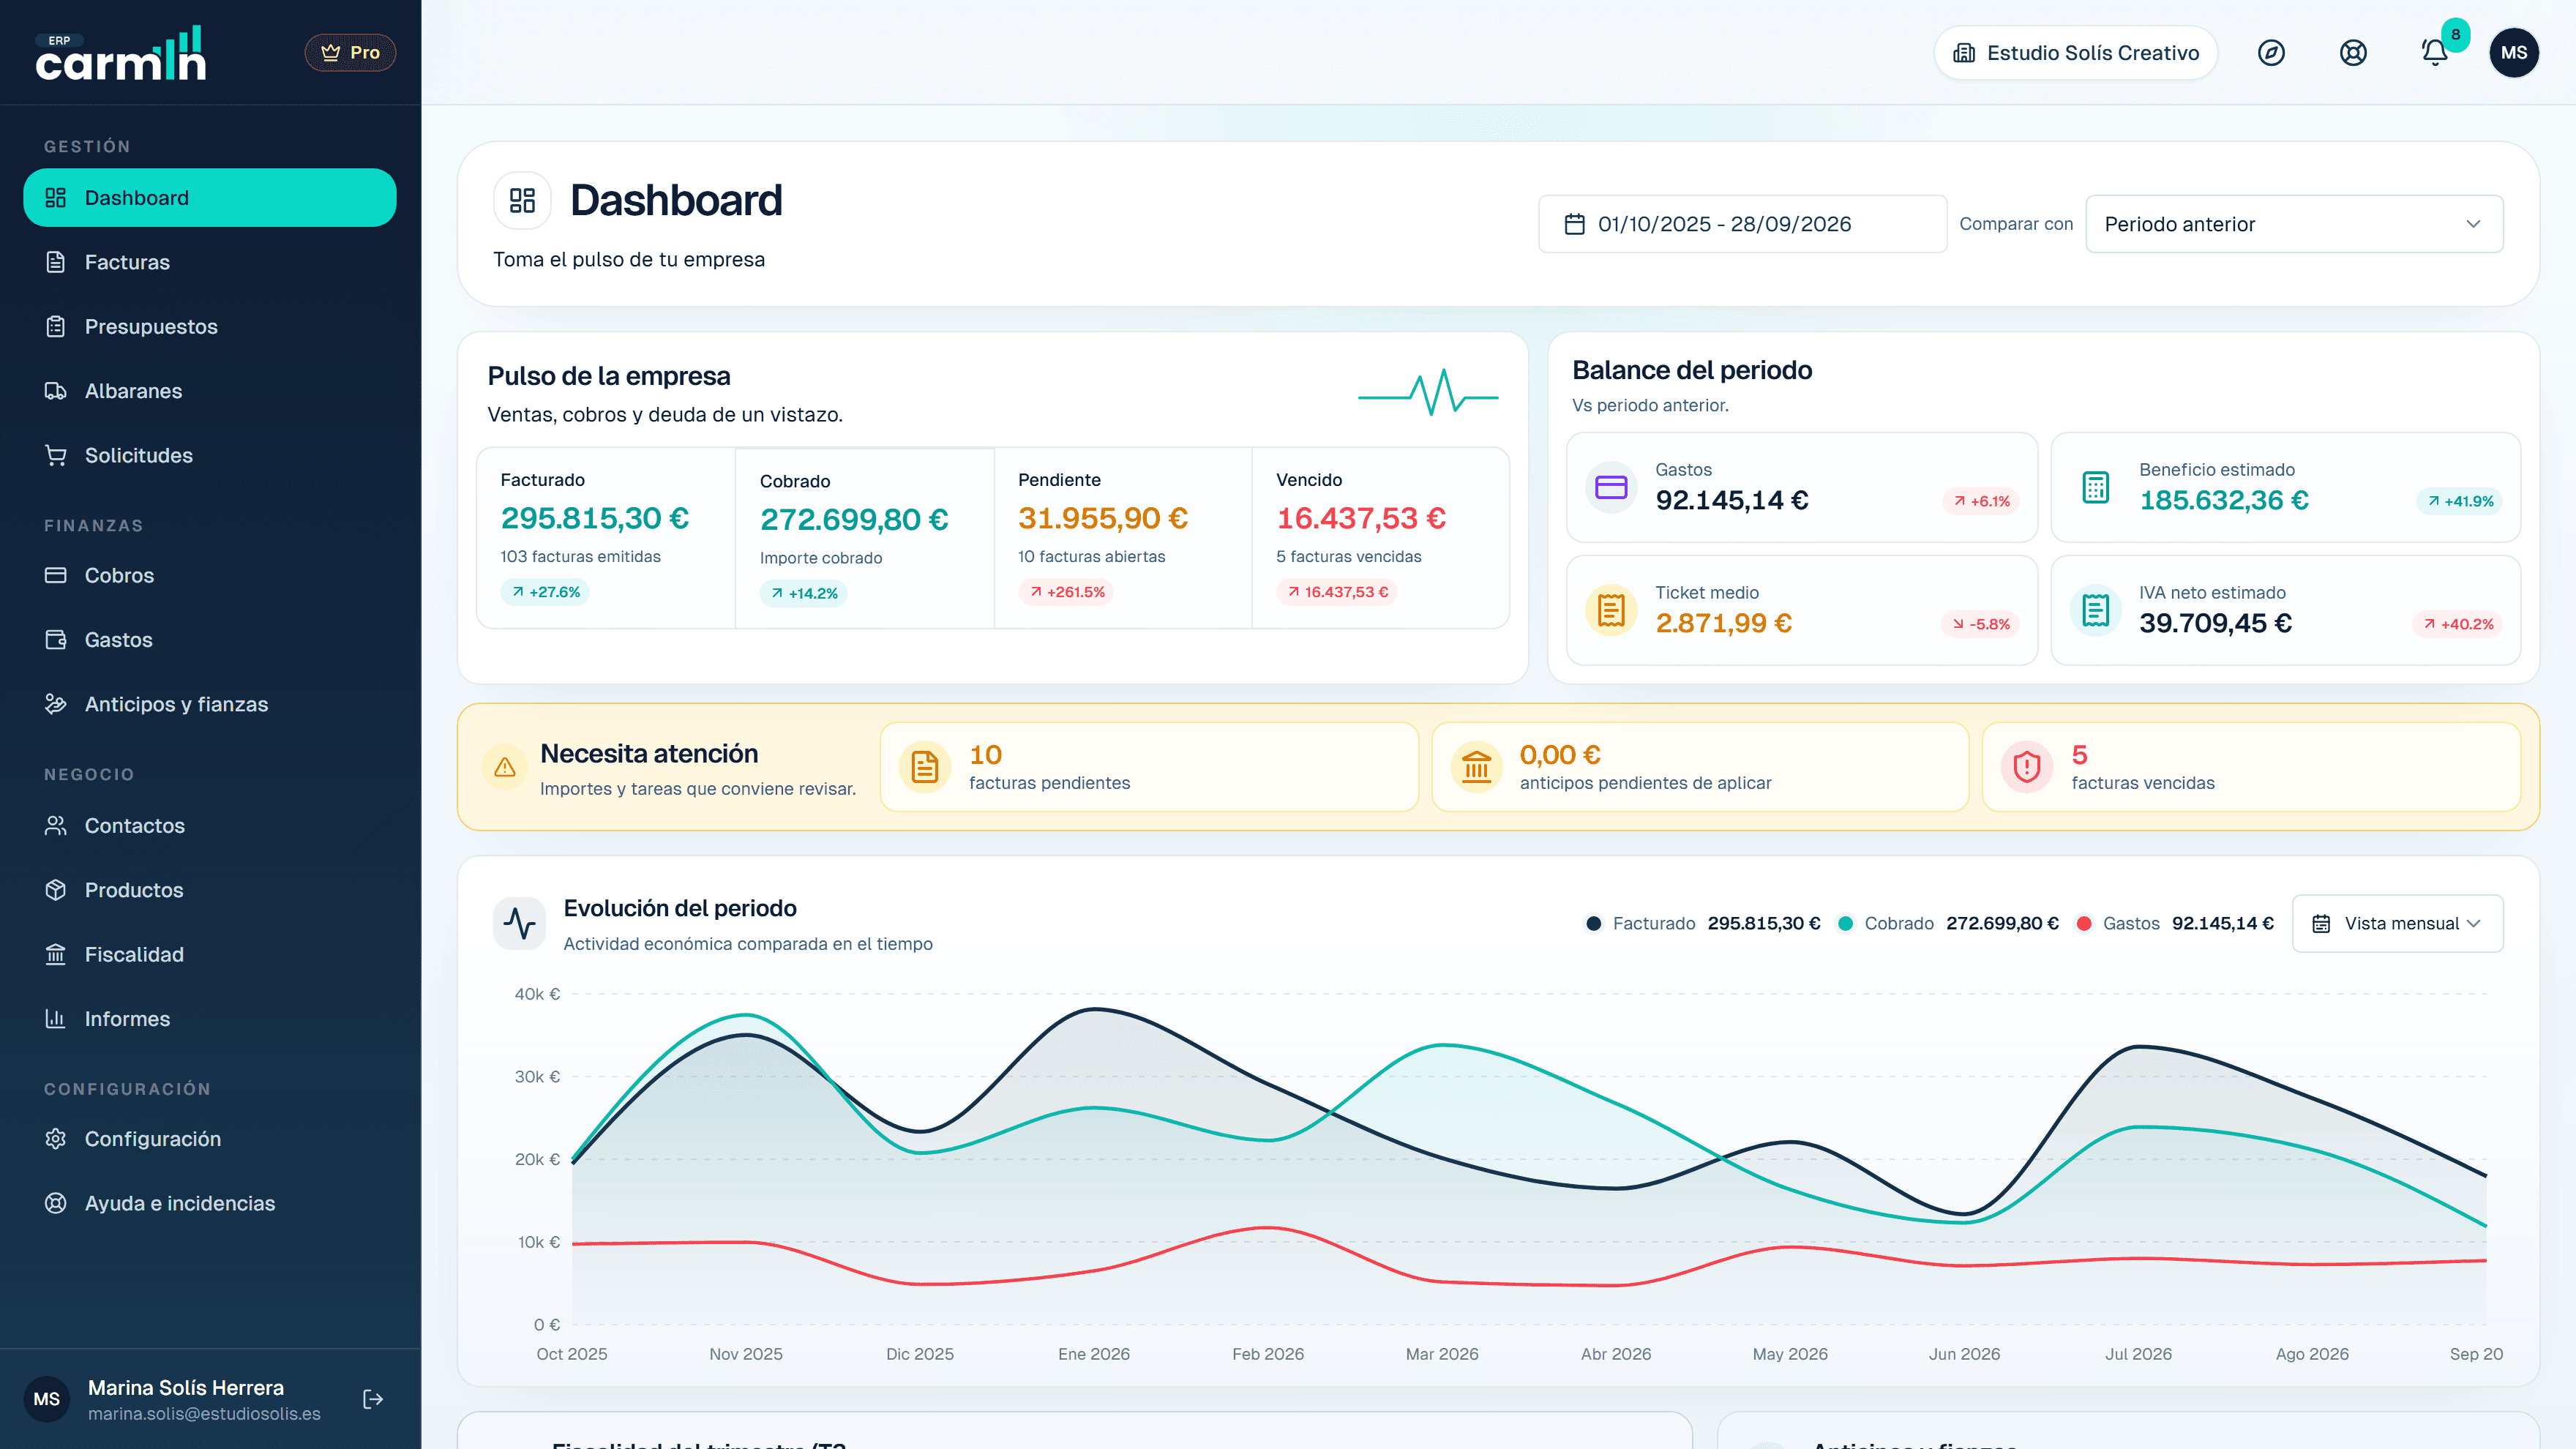Click the -5.8% badge in Ticket medio
This screenshot has width=2576, height=1449.
coord(1980,624)
